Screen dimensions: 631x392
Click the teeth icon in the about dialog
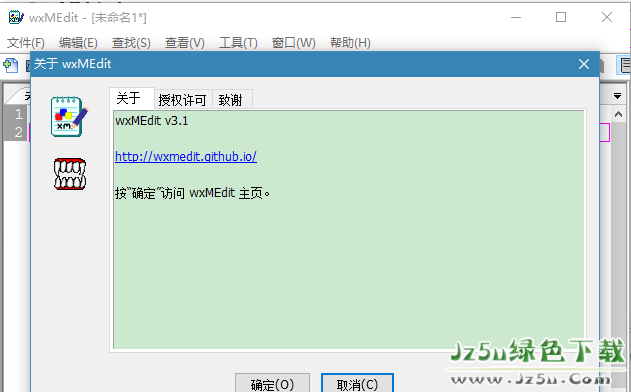(x=70, y=174)
